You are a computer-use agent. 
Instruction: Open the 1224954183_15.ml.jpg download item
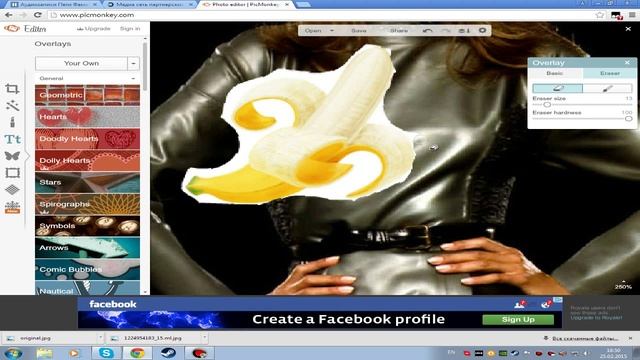point(153,338)
